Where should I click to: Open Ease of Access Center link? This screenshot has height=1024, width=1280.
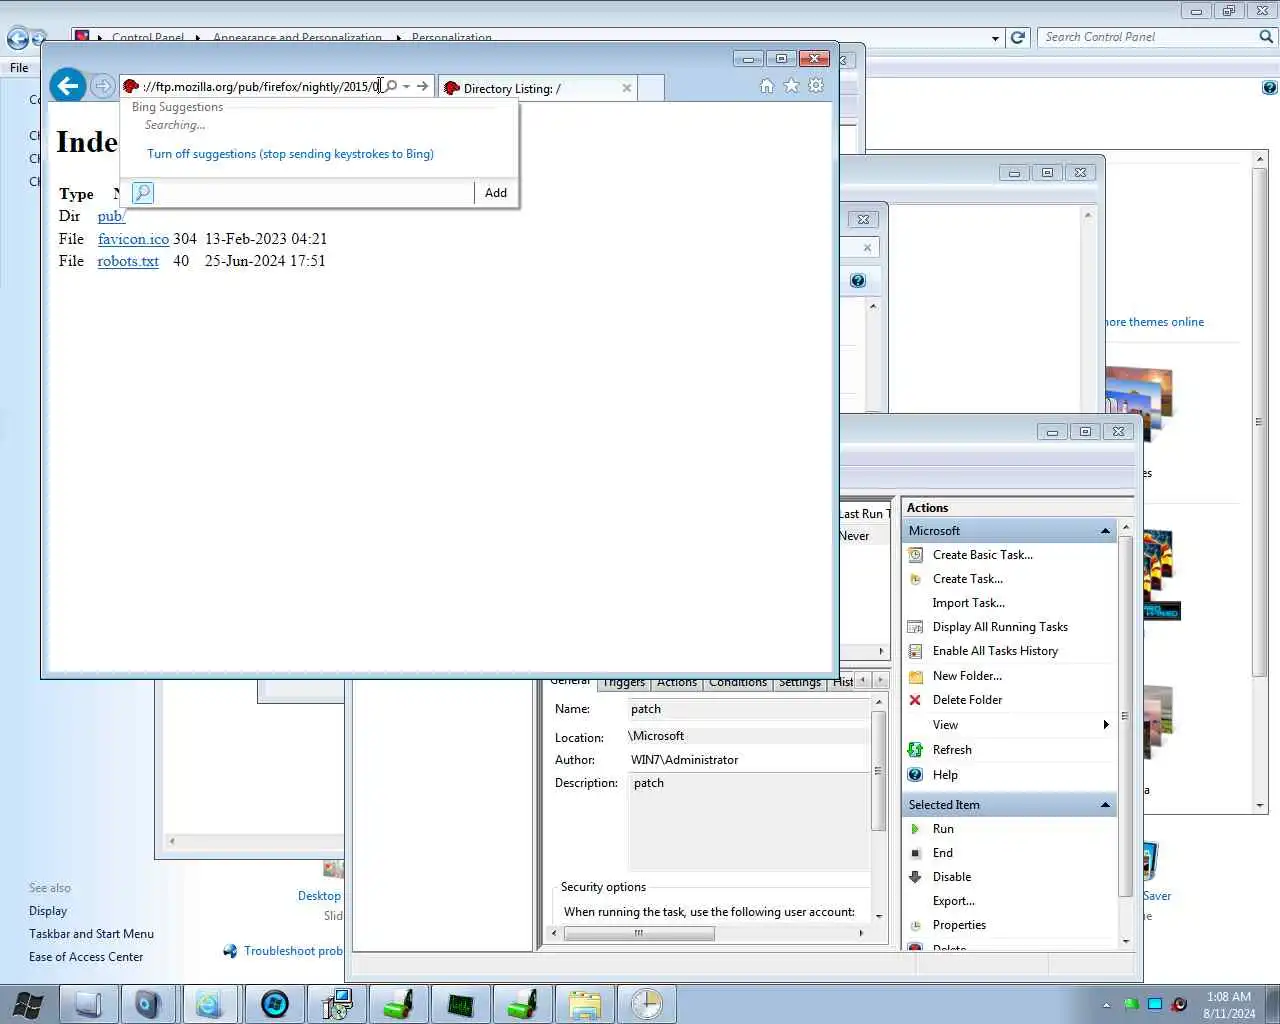(x=86, y=957)
